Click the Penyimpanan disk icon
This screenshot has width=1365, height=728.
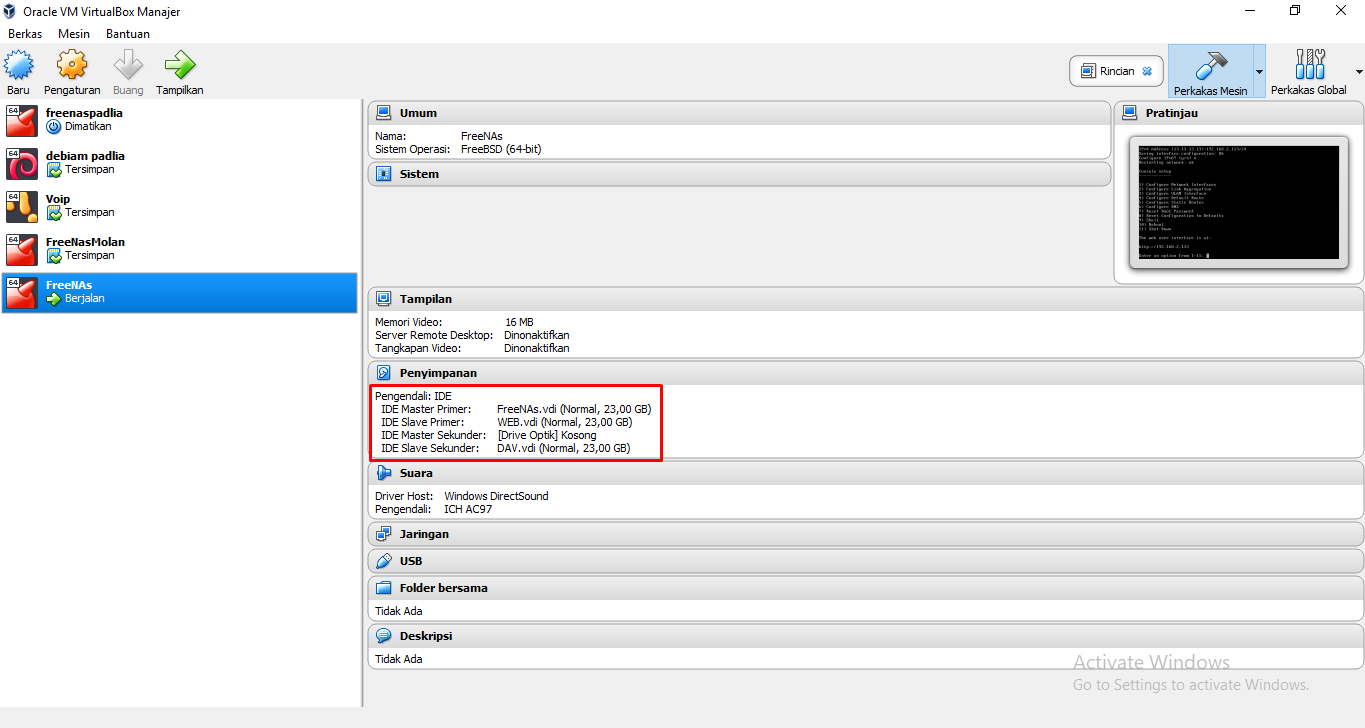383,373
